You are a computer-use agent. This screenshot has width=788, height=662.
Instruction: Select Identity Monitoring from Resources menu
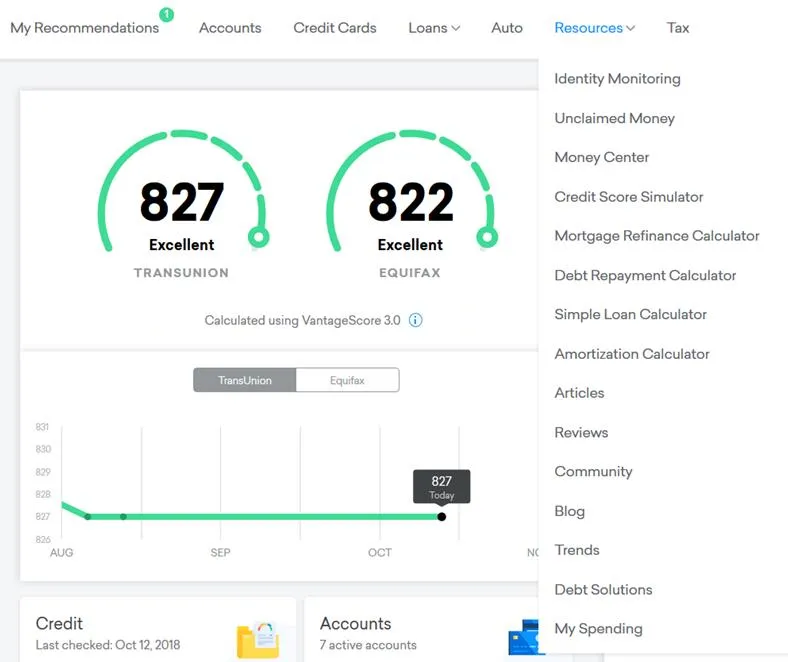point(617,79)
